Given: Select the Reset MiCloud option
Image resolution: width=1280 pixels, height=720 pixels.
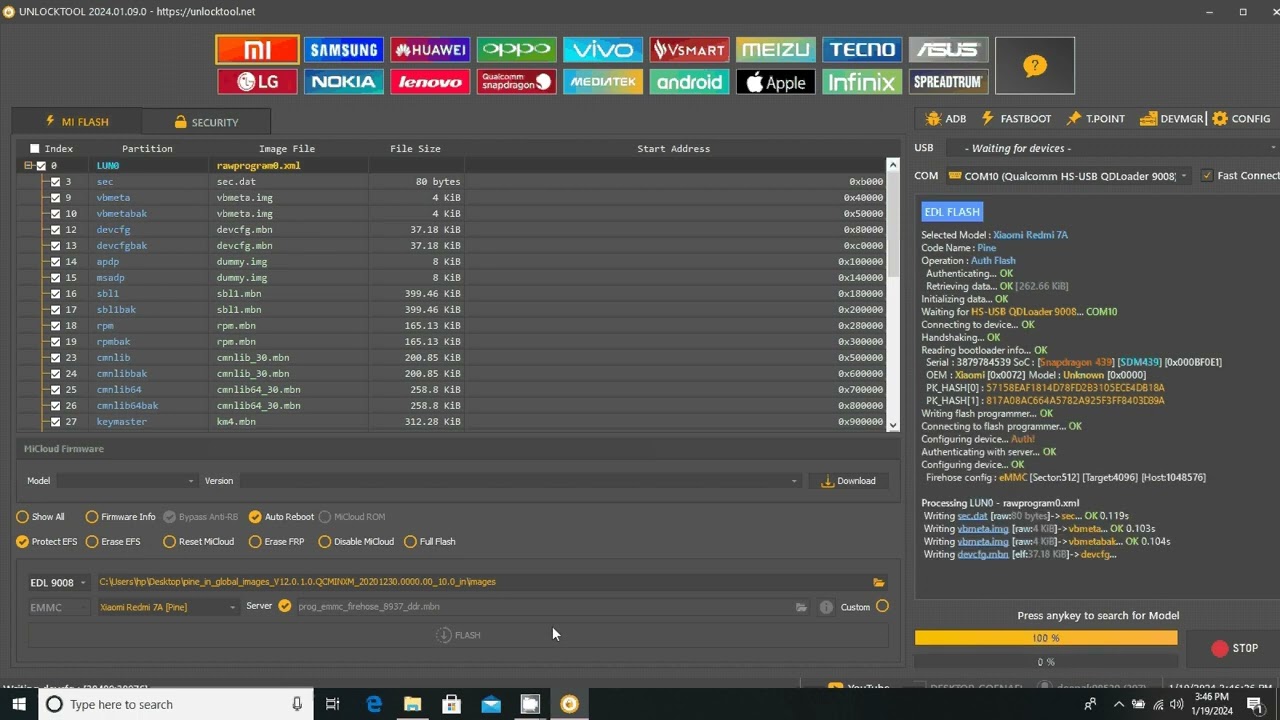Looking at the screenshot, I should tap(170, 542).
